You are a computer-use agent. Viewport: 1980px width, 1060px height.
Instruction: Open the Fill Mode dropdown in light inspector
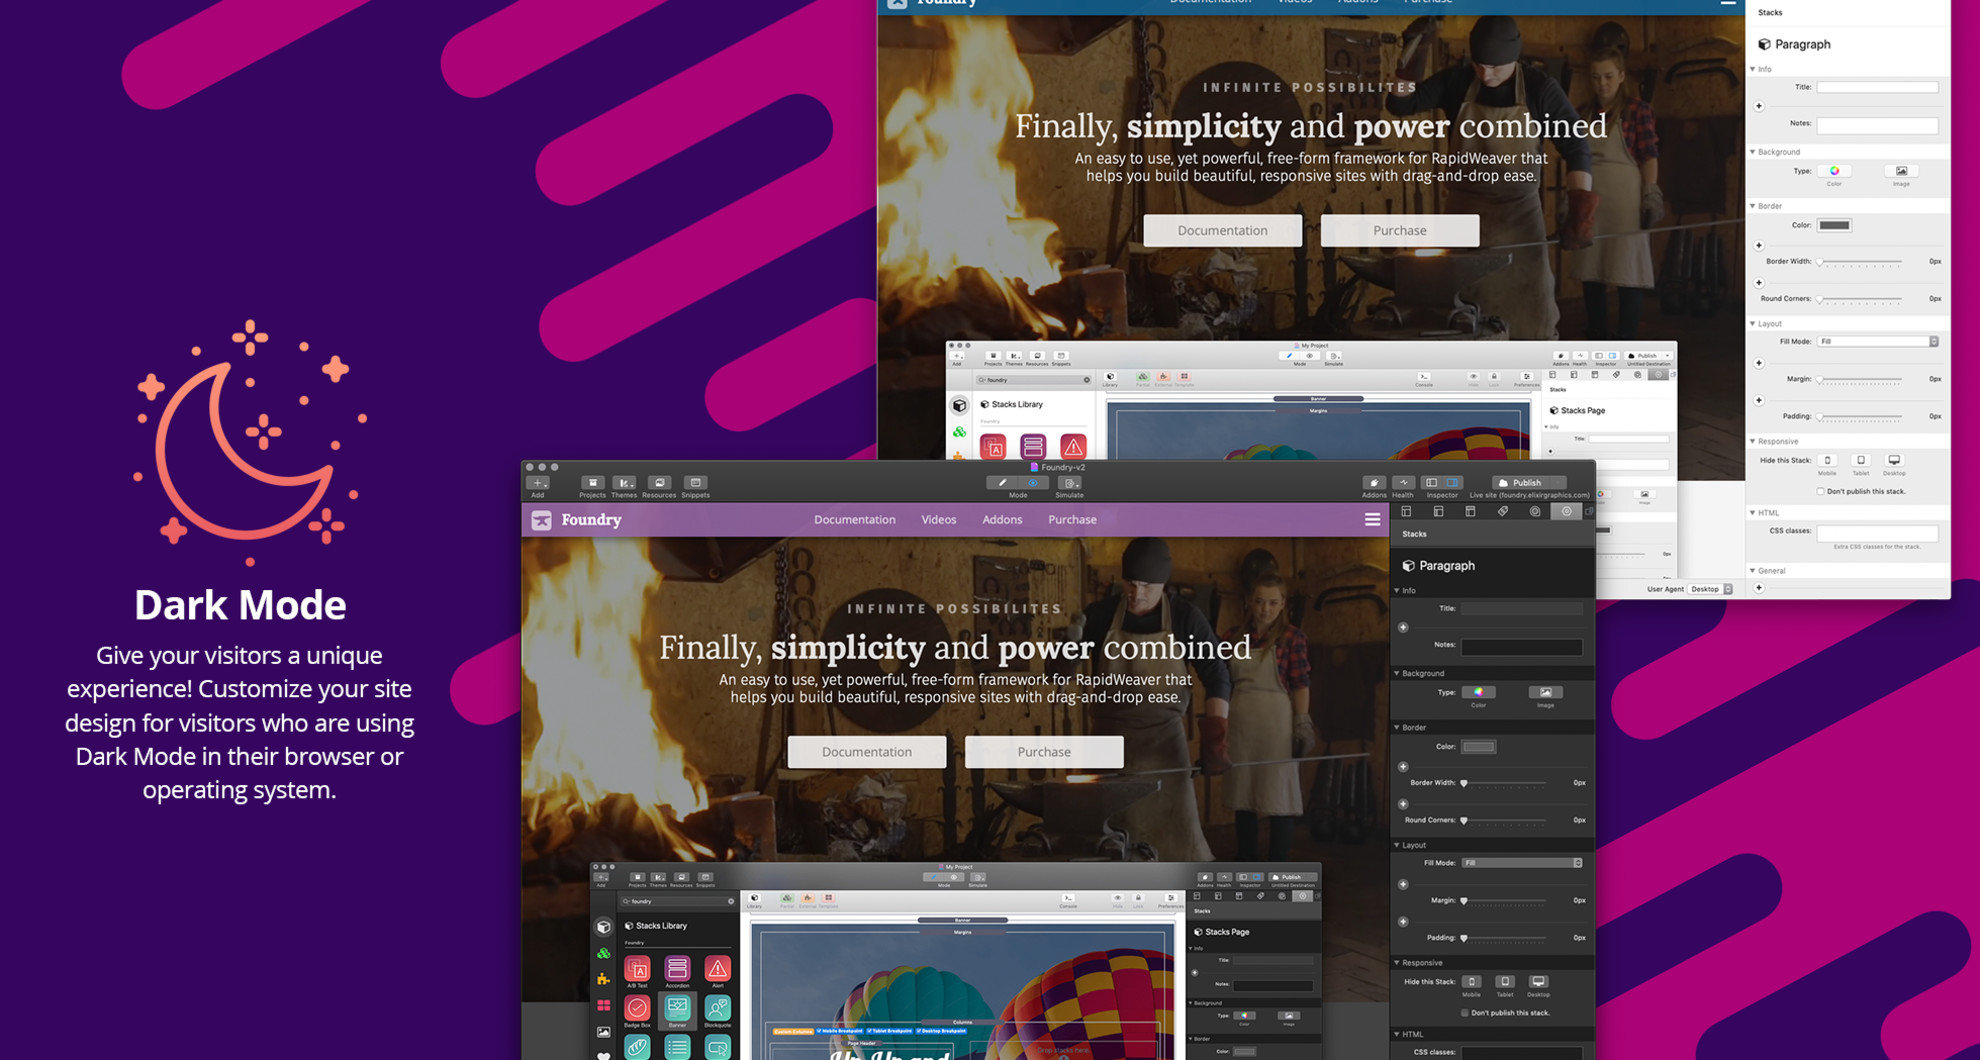1878,342
